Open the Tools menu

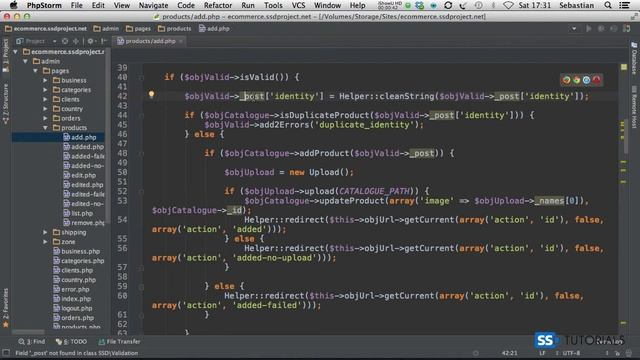(273, 5)
